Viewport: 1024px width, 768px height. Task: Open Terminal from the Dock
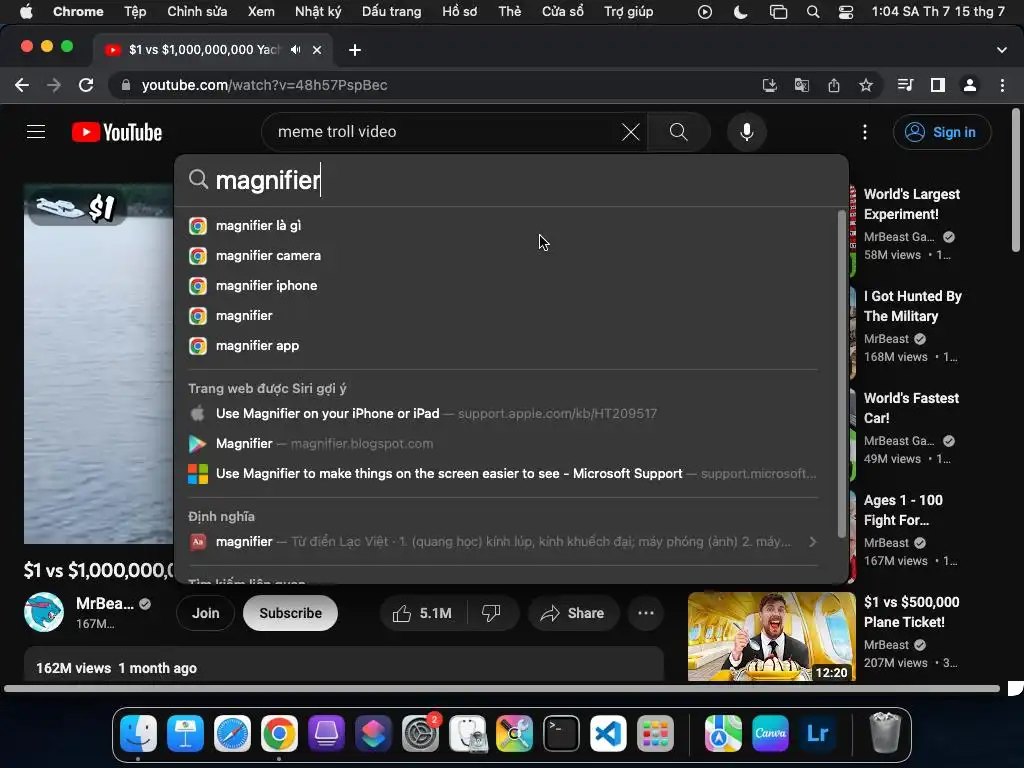[561, 733]
